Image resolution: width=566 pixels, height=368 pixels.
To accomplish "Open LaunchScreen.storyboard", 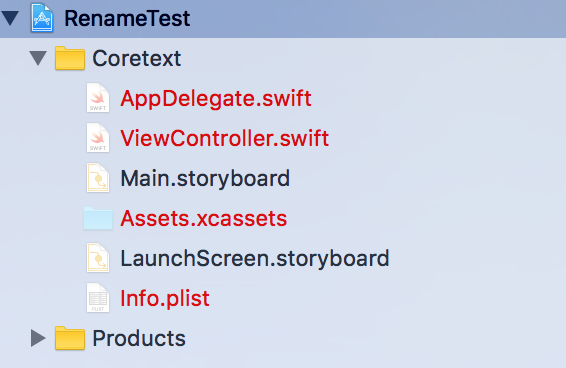I will point(255,259).
